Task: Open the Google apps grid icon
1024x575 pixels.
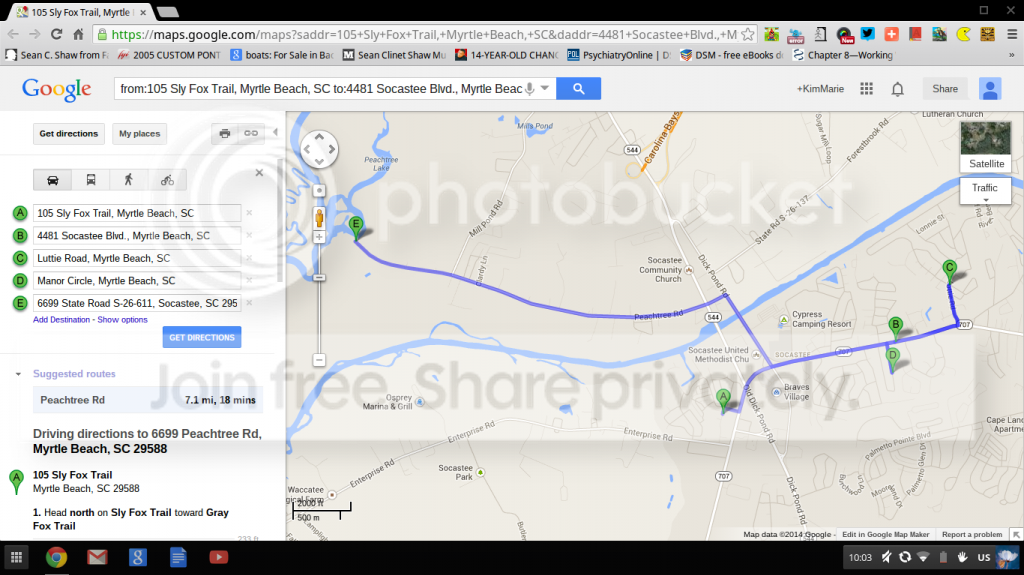Action: click(x=867, y=89)
